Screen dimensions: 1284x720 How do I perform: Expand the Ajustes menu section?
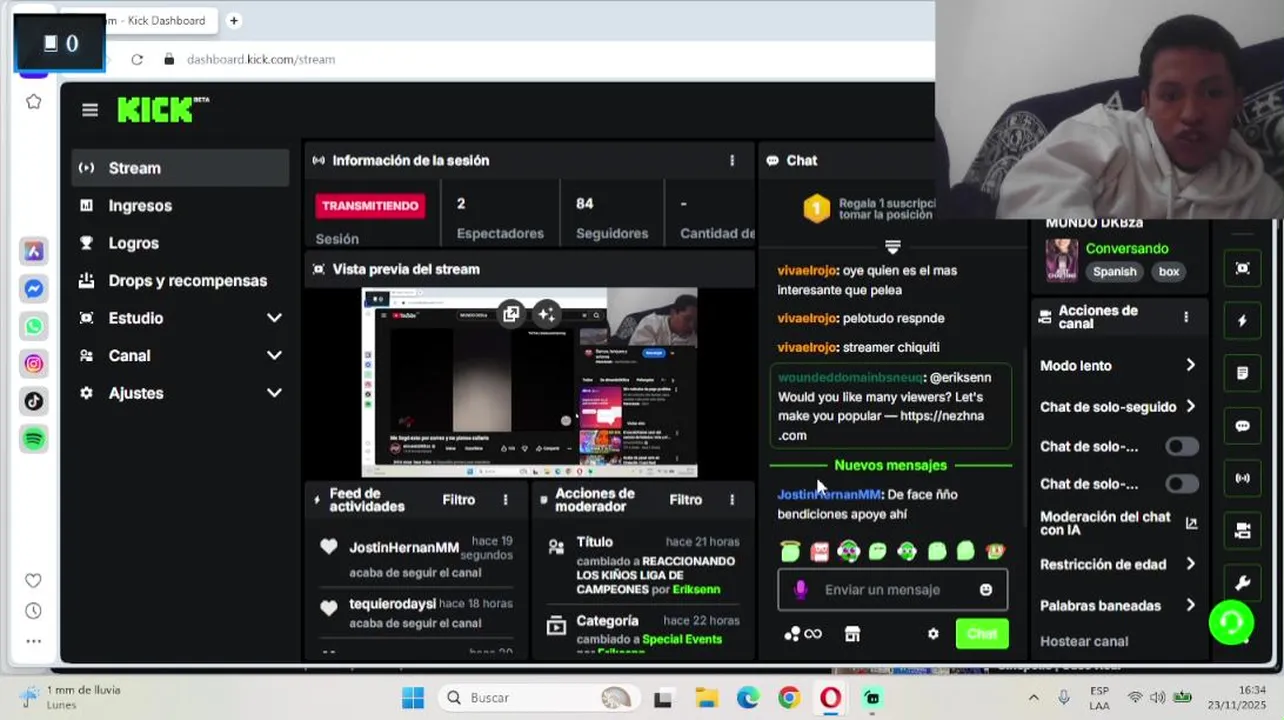(180, 393)
